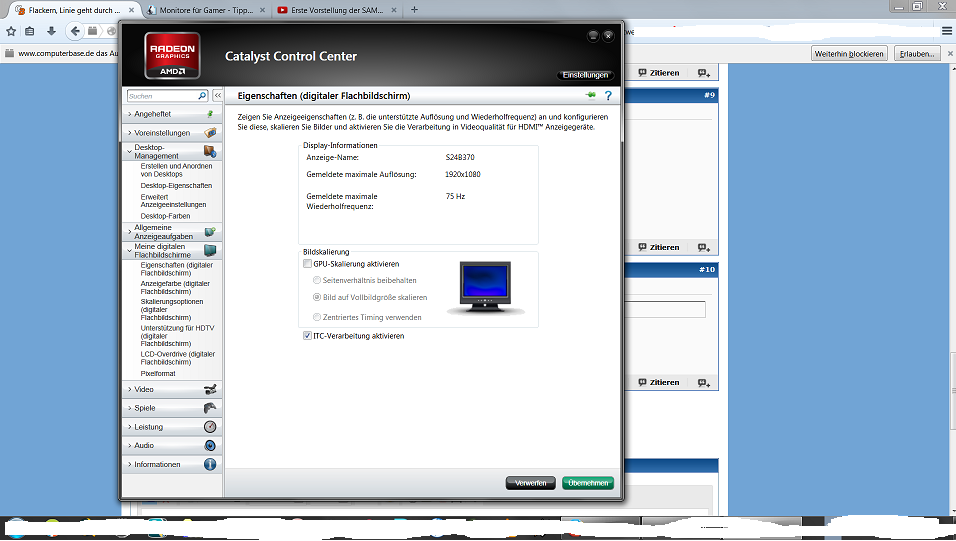Switch to the Flackern, Linie geht durch tab
Screen dimensions: 956x541
72,10
